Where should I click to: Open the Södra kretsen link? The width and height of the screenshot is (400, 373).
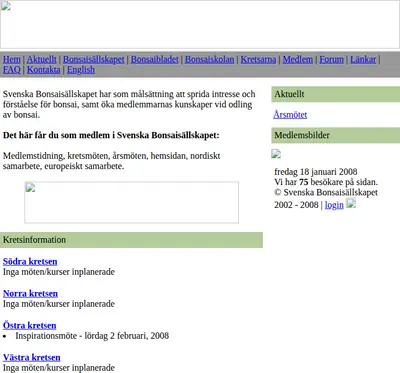pos(30,261)
